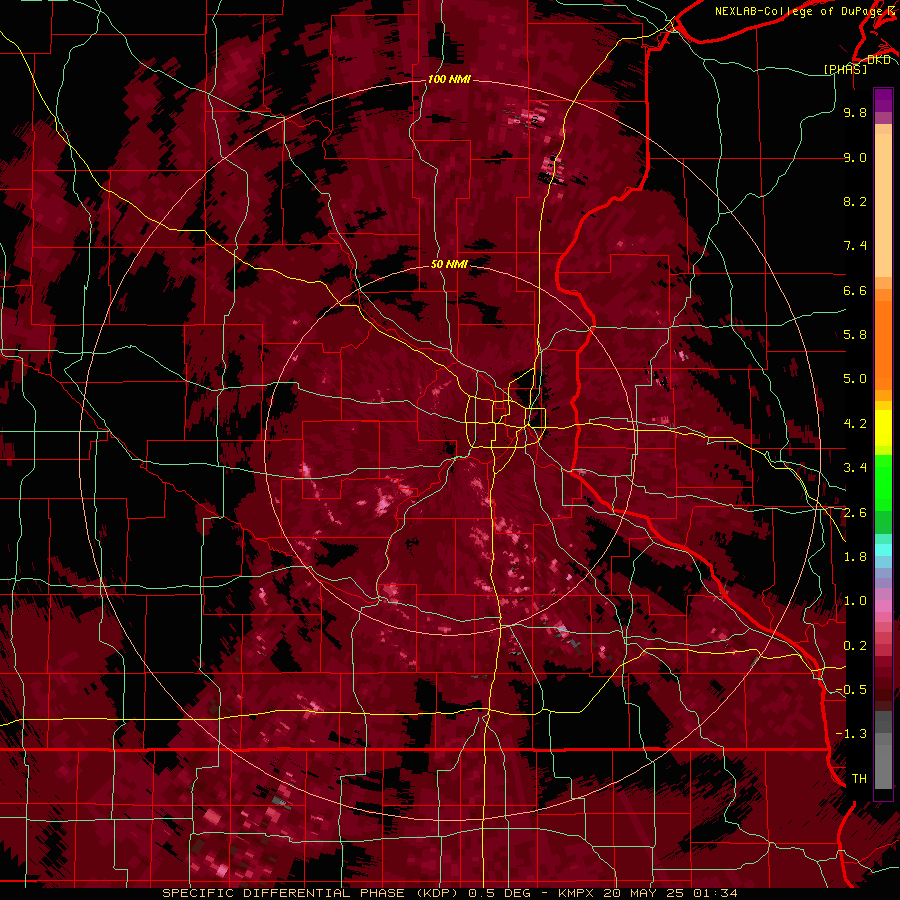Viewport: 900px width, 900px height.
Task: Click the 4.2 legend value
Action: coord(855,424)
